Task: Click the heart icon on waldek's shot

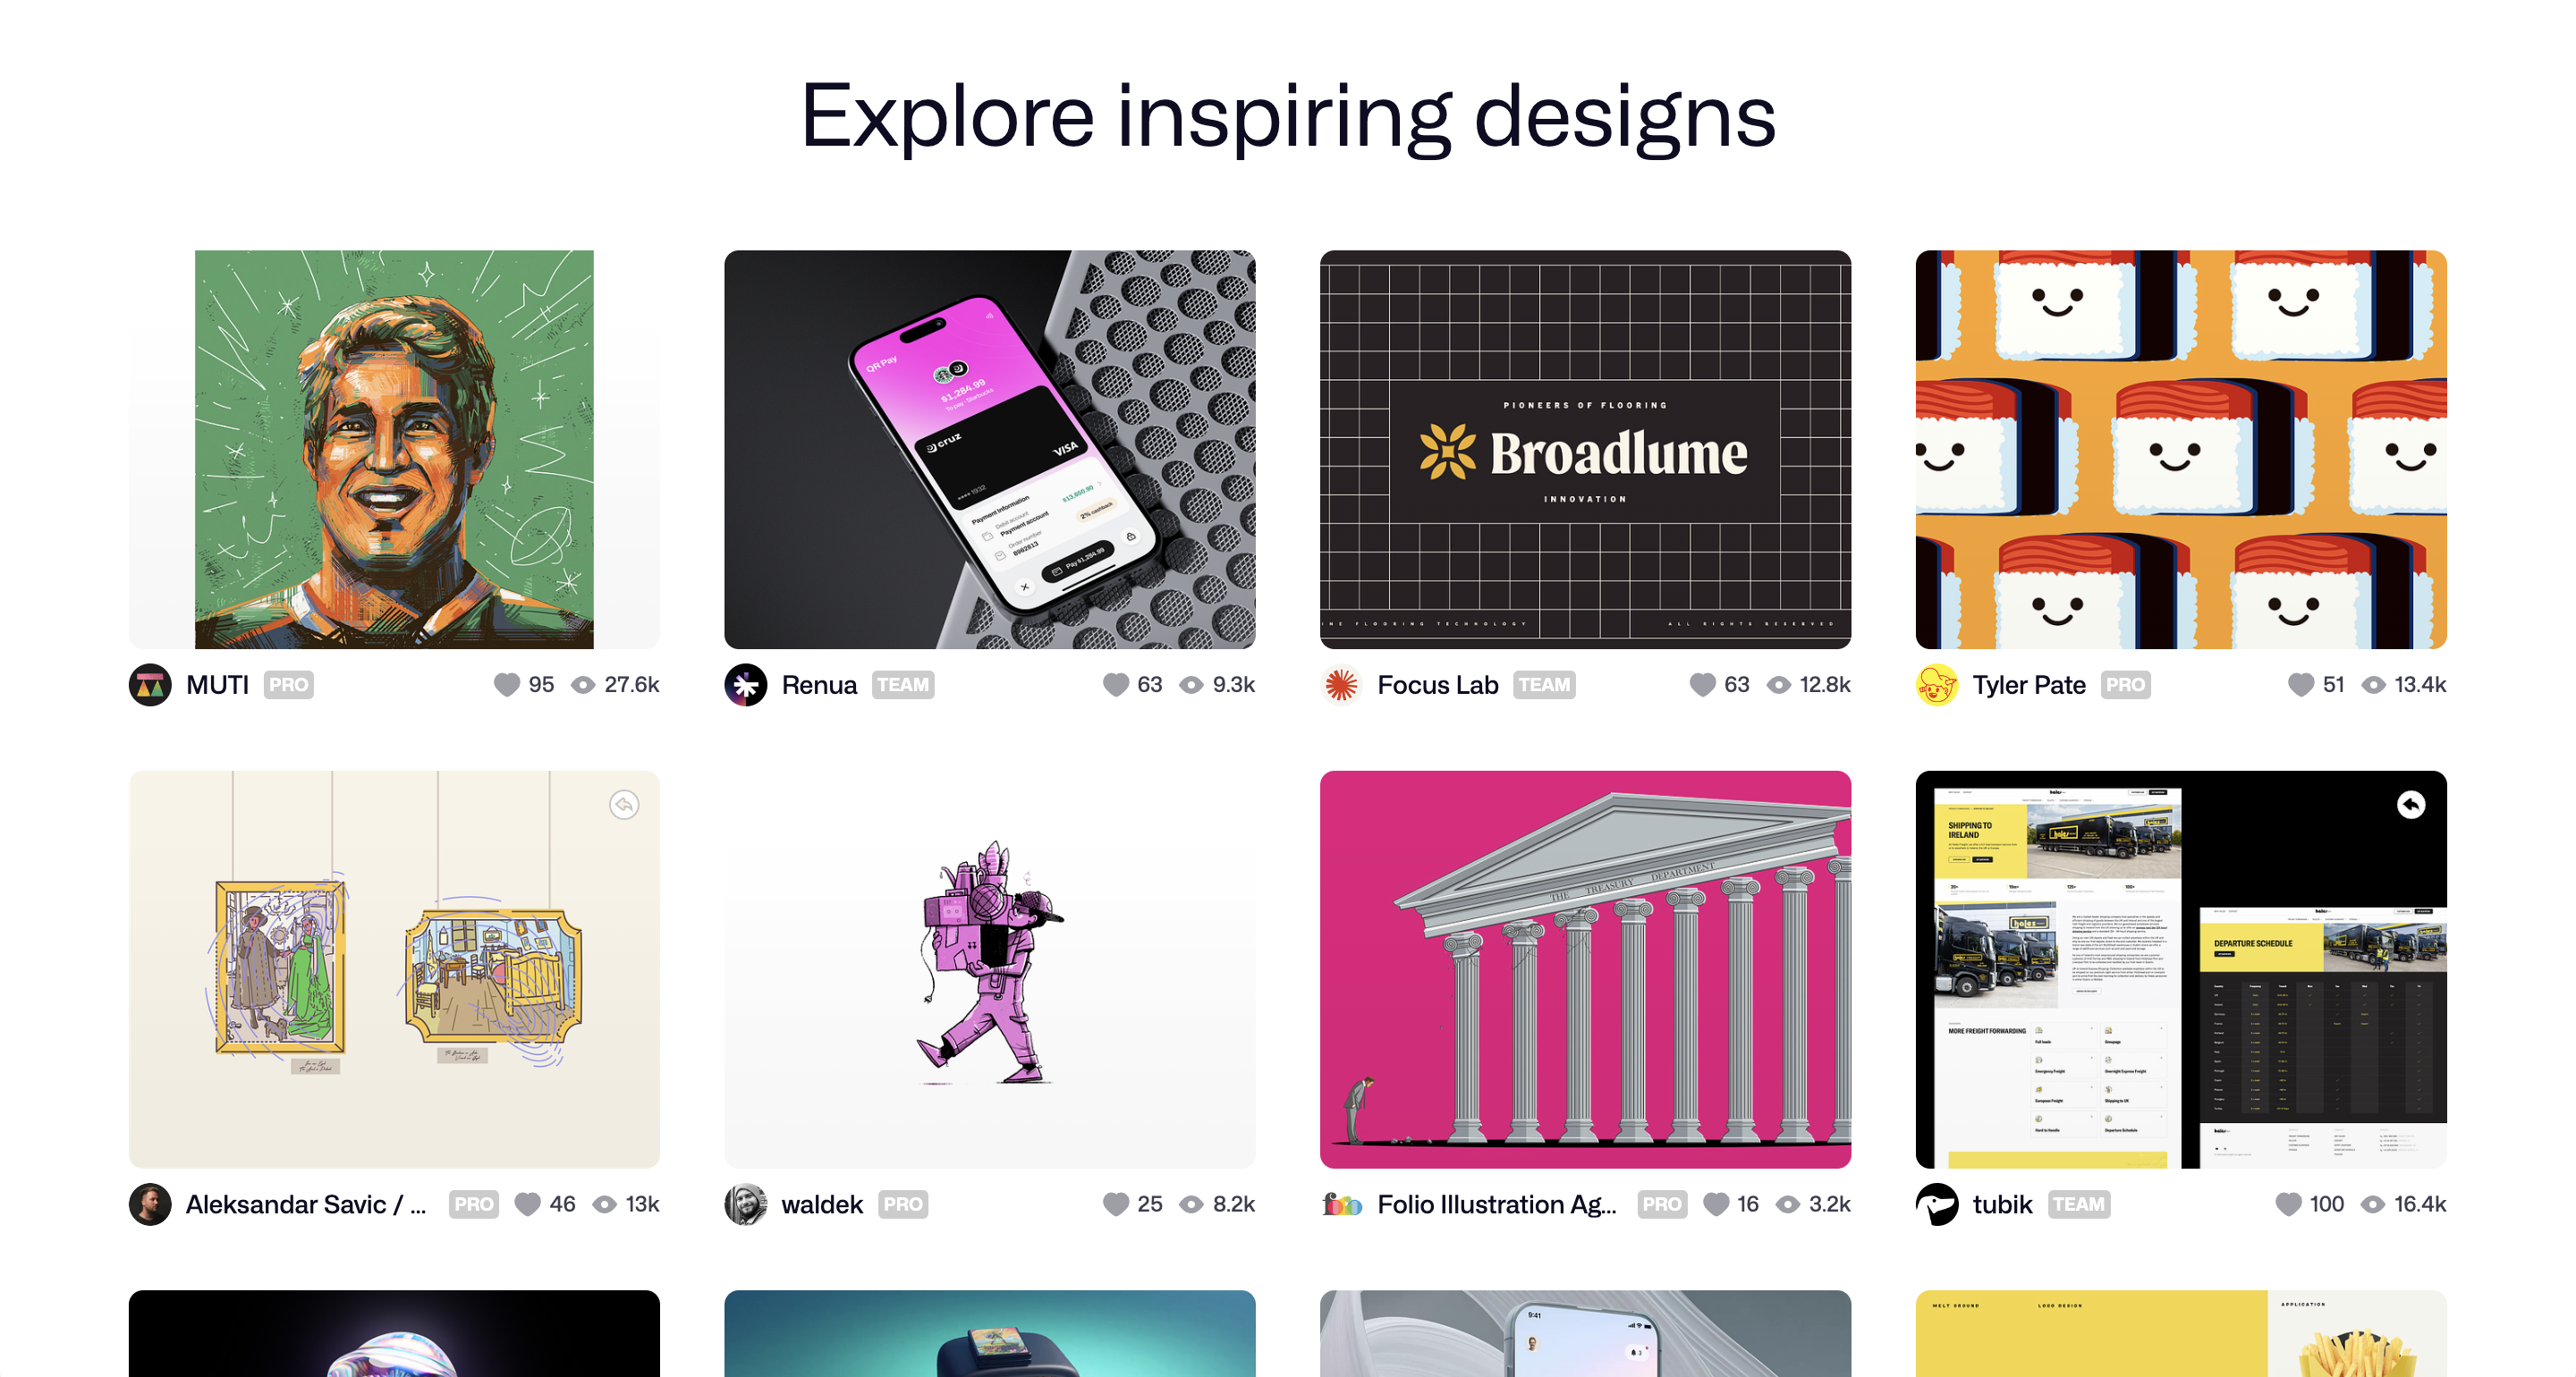Action: coord(1115,1204)
